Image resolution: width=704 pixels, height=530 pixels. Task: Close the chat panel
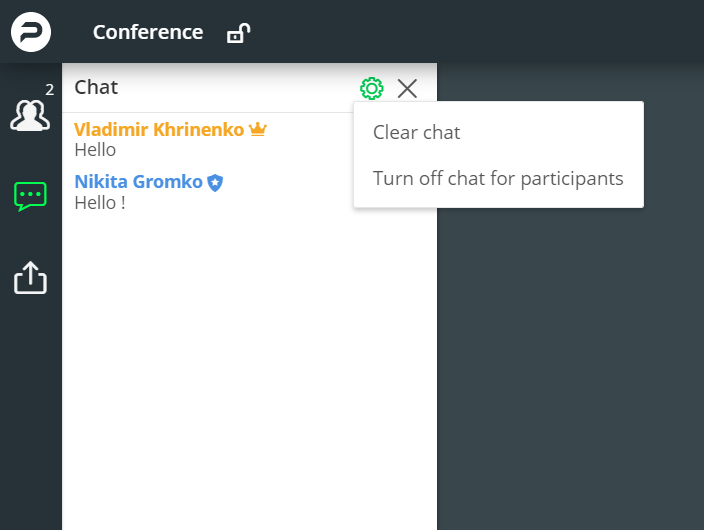click(x=407, y=88)
